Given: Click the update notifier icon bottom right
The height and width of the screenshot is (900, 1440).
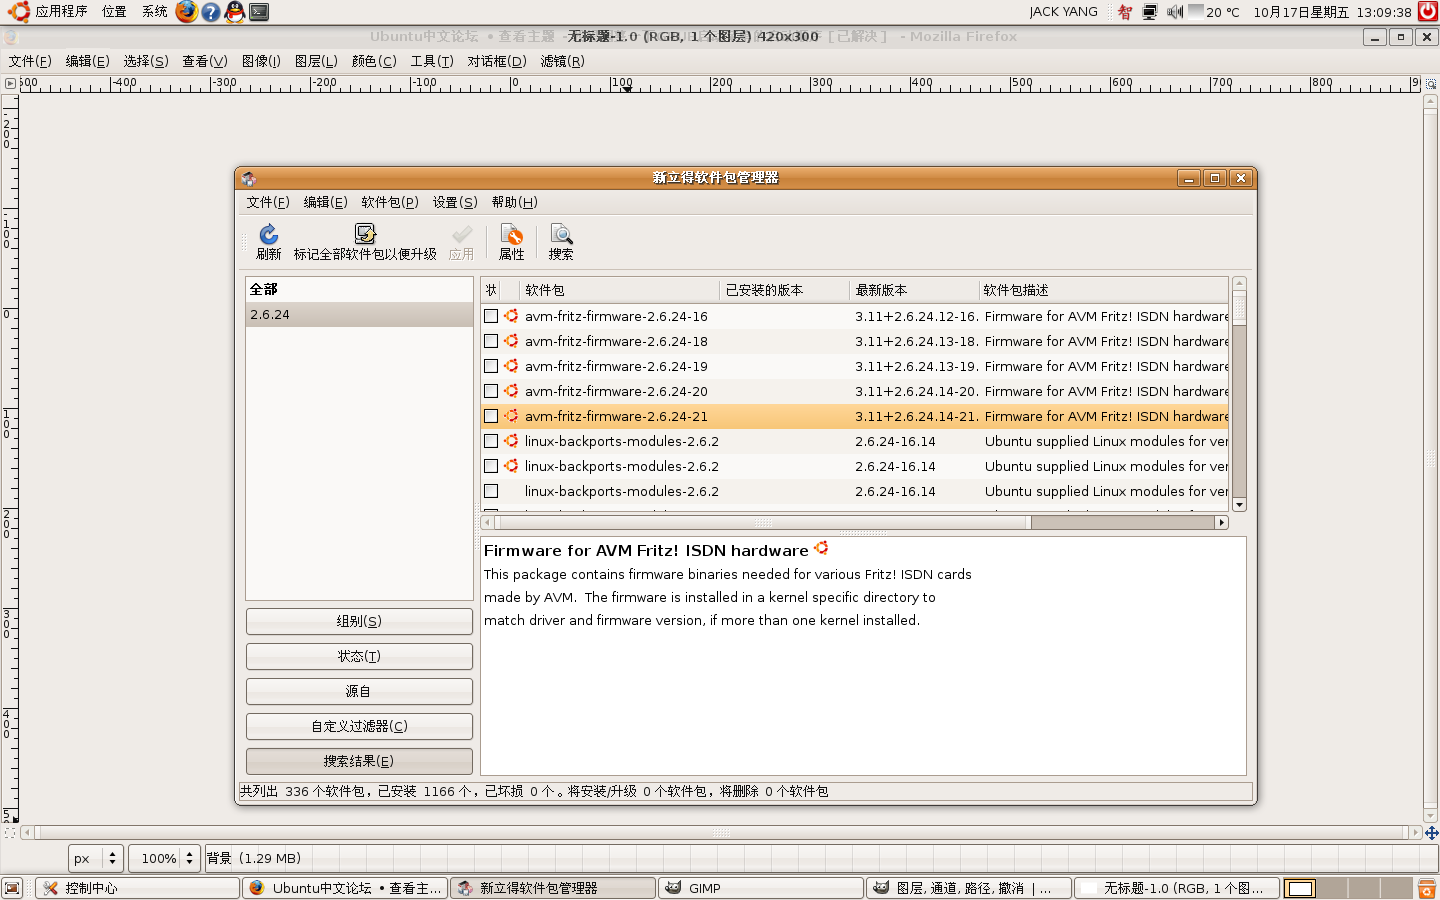Looking at the screenshot, I should [1427, 888].
